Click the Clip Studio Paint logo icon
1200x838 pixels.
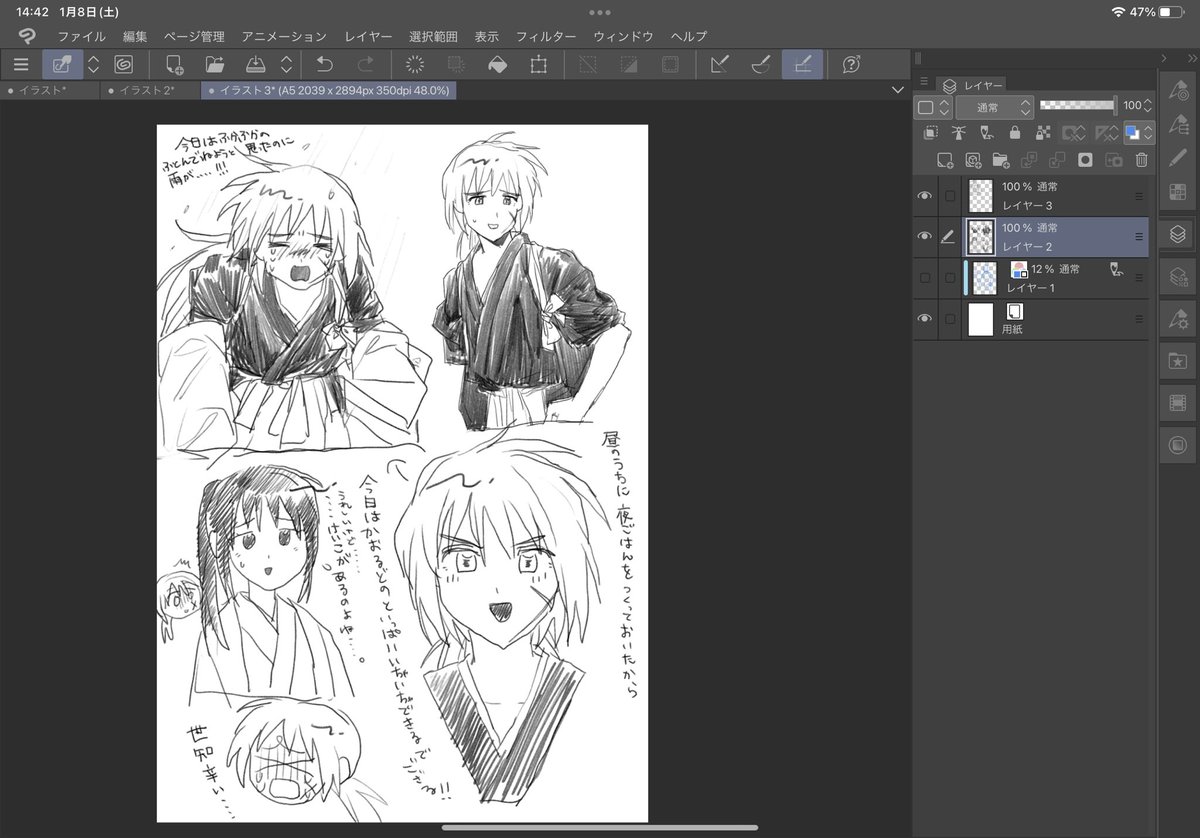(x=27, y=36)
